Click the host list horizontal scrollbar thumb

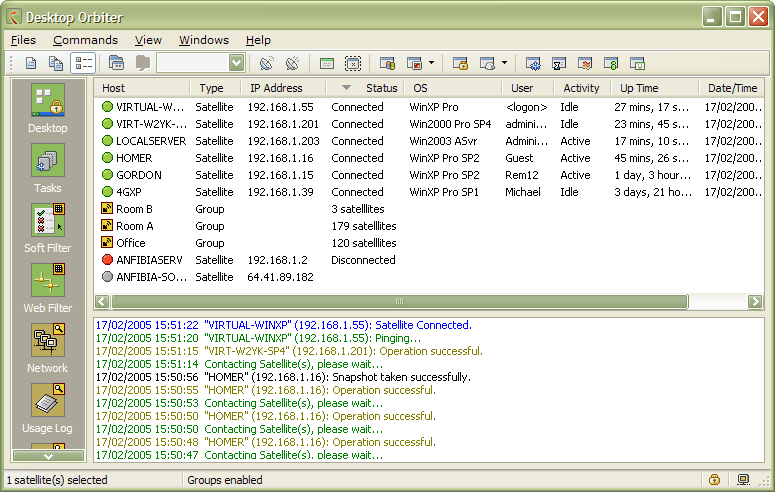(399, 302)
